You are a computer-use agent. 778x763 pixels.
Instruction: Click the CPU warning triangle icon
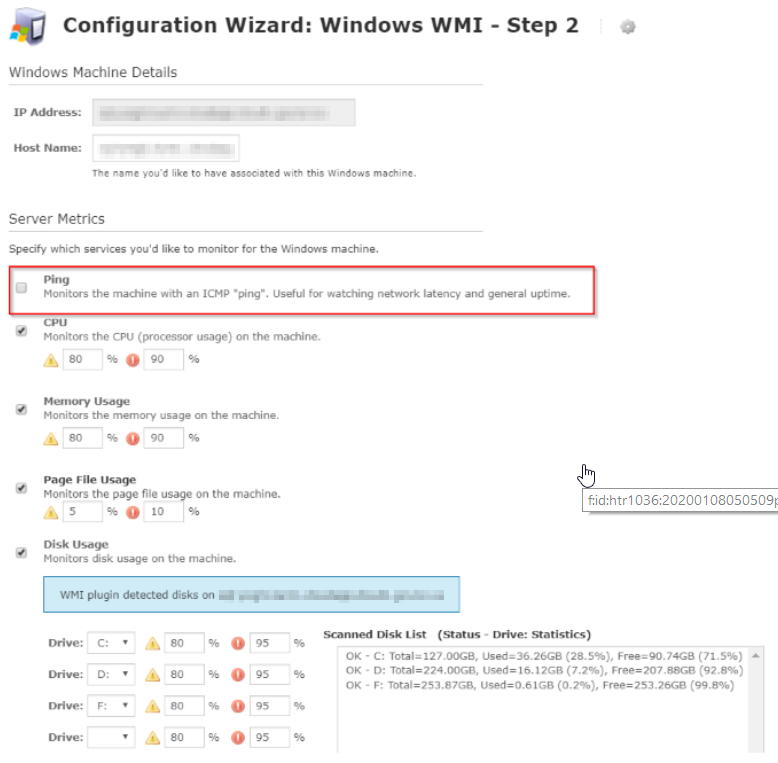pos(51,360)
